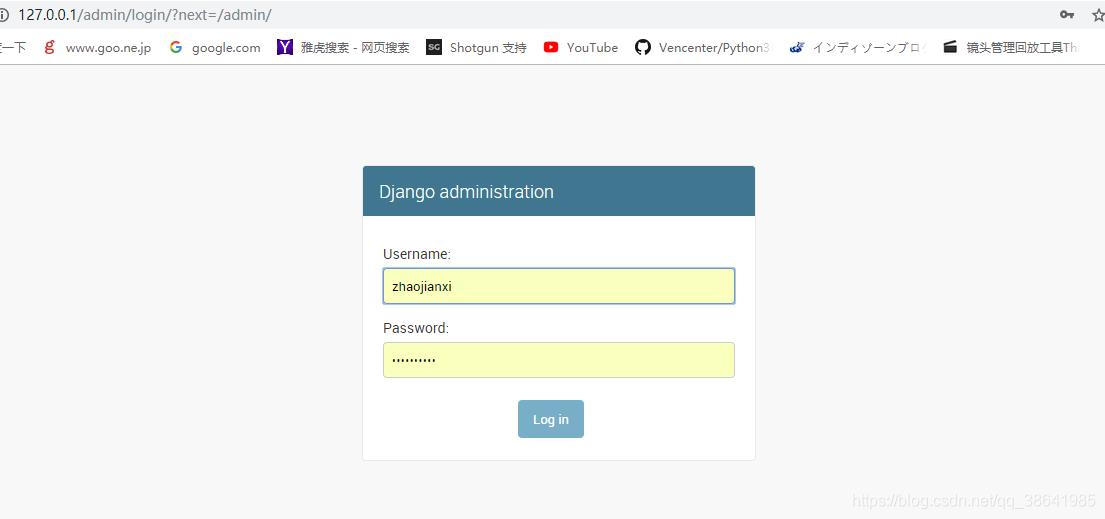Screen dimensions: 1105x519
Task: Click the red goo favicon bookmark
Action: click(x=49, y=47)
